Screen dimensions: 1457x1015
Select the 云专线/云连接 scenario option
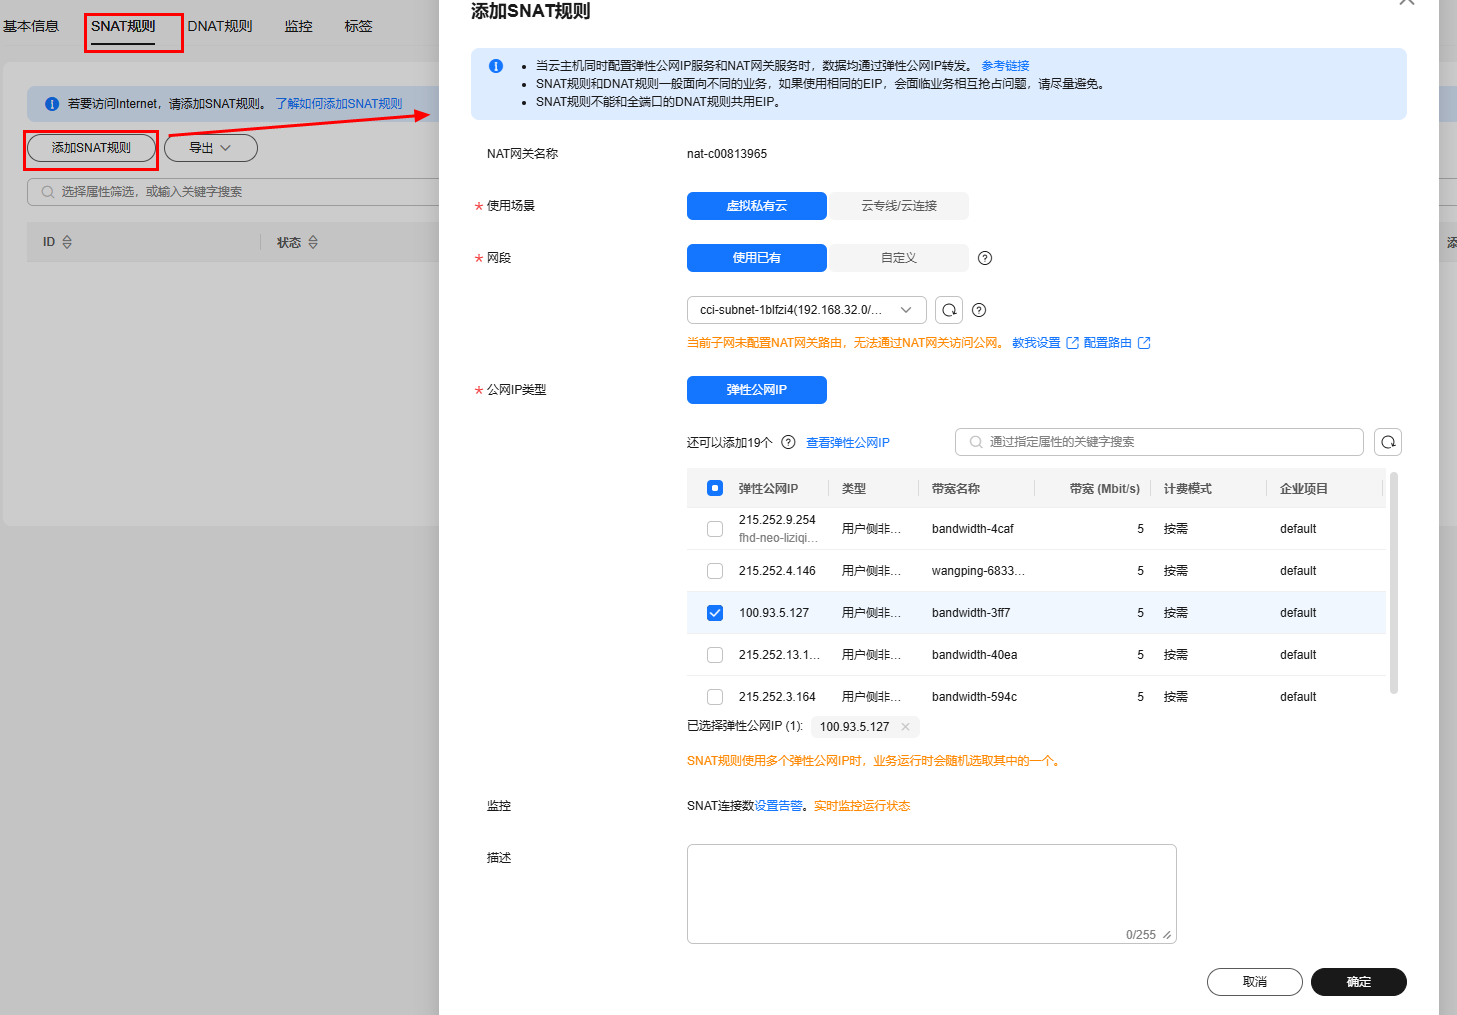click(898, 206)
